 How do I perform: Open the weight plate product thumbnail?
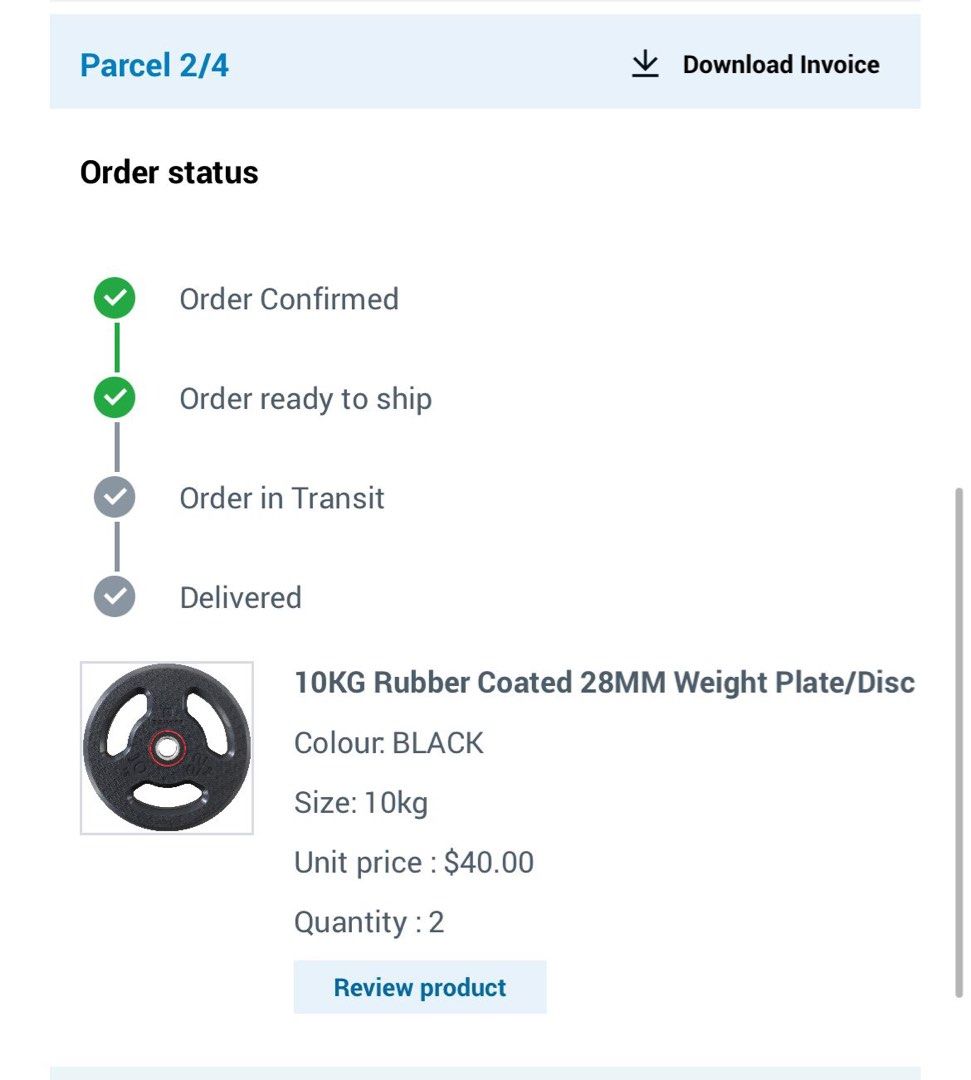167,748
